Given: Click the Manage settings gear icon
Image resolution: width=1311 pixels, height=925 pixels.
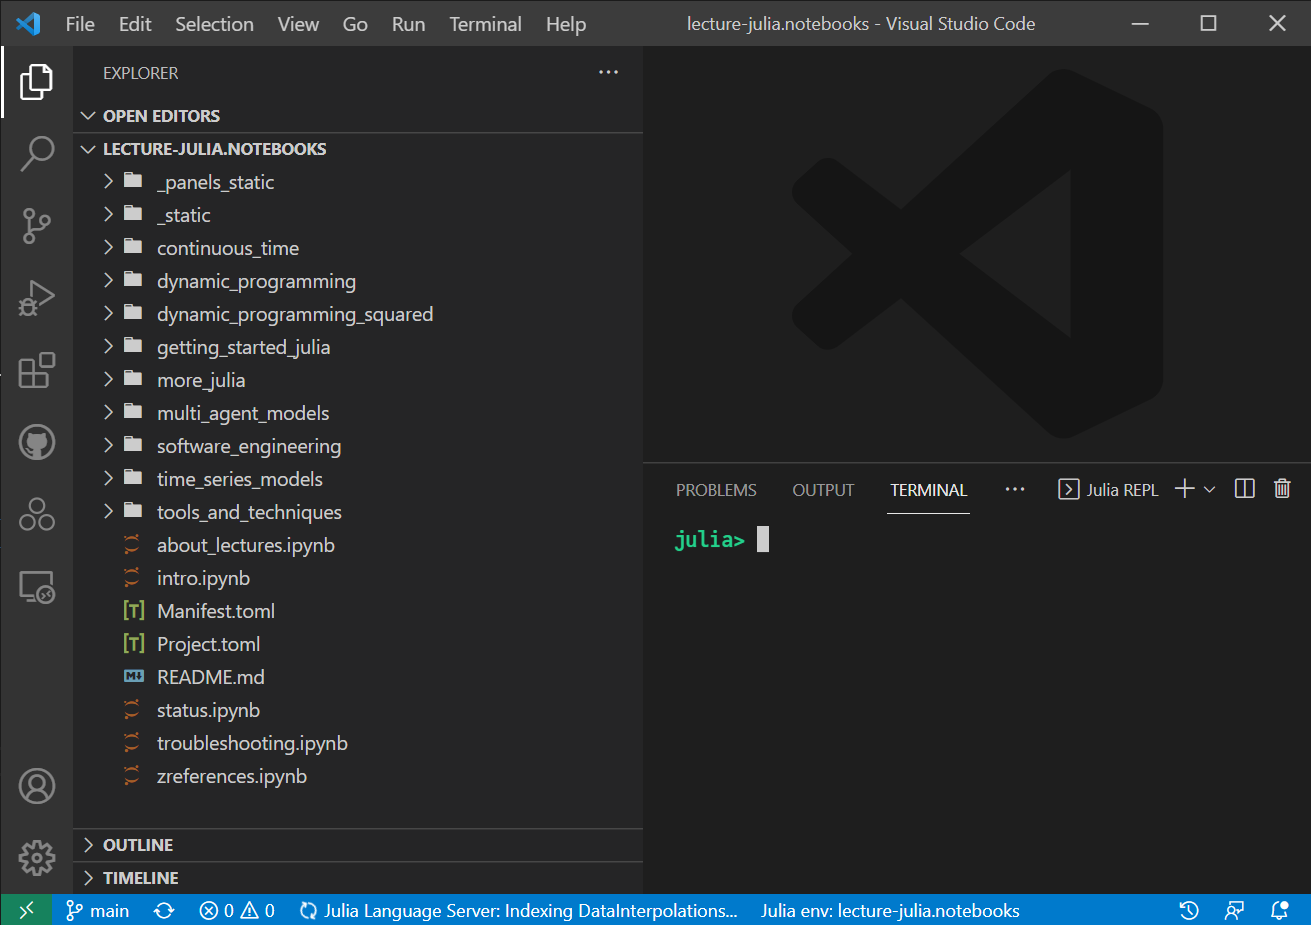Looking at the screenshot, I should click(37, 857).
